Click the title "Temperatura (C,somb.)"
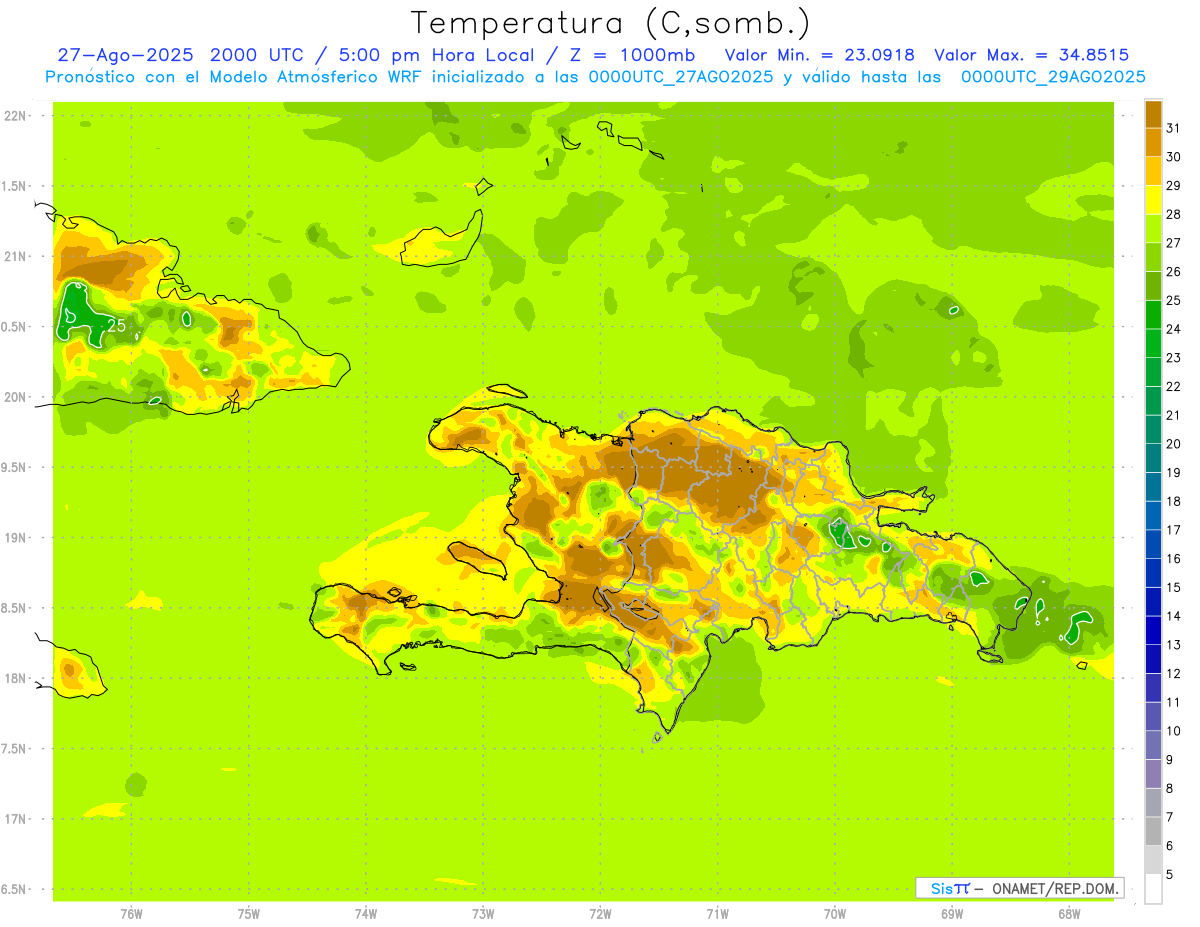 pos(610,24)
